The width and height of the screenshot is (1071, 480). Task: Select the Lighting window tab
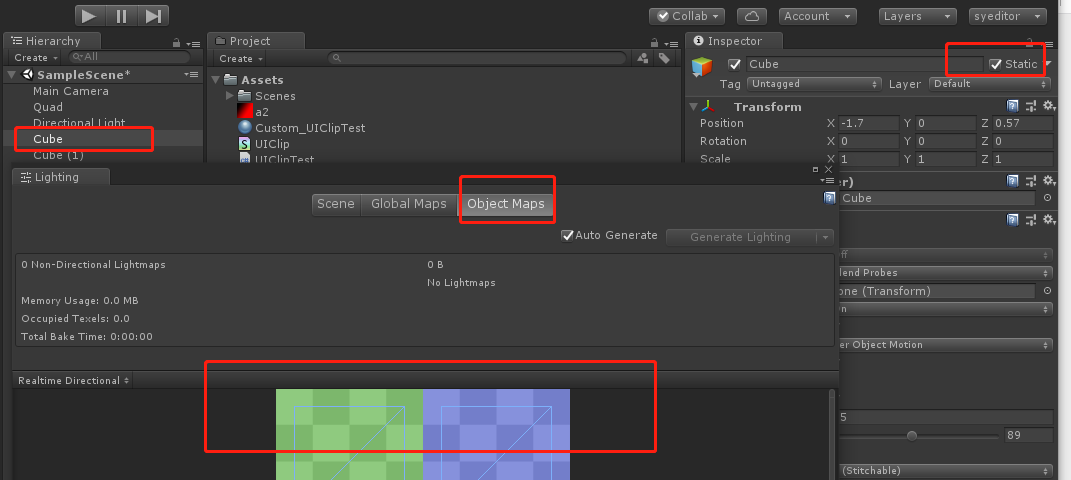[x=61, y=177]
